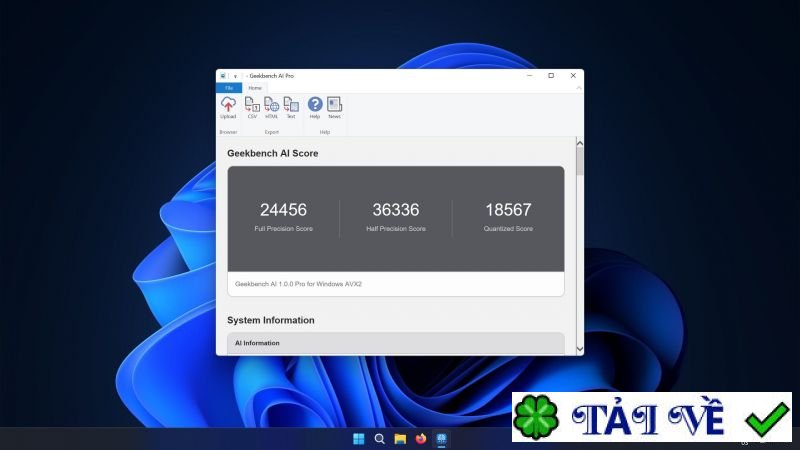
Task: Click the Full Precision Score value 24456
Action: point(283,210)
